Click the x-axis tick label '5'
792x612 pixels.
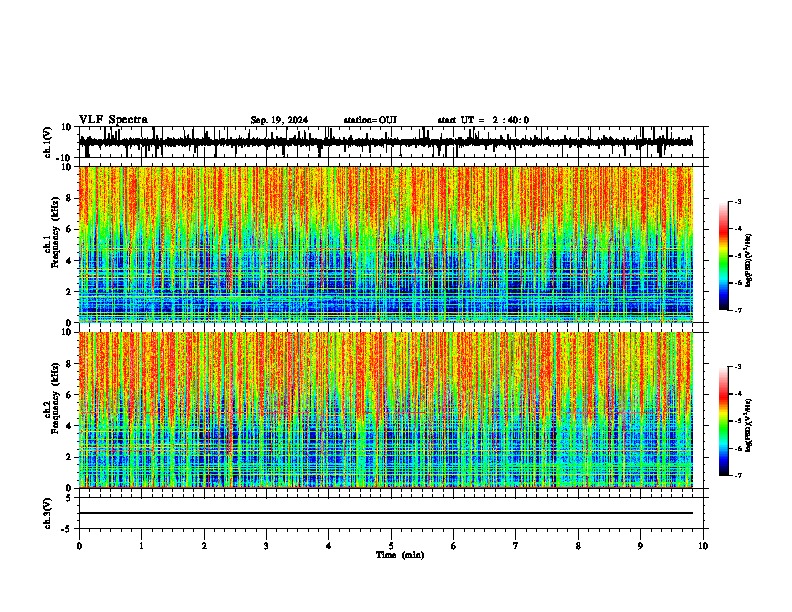(x=391, y=545)
